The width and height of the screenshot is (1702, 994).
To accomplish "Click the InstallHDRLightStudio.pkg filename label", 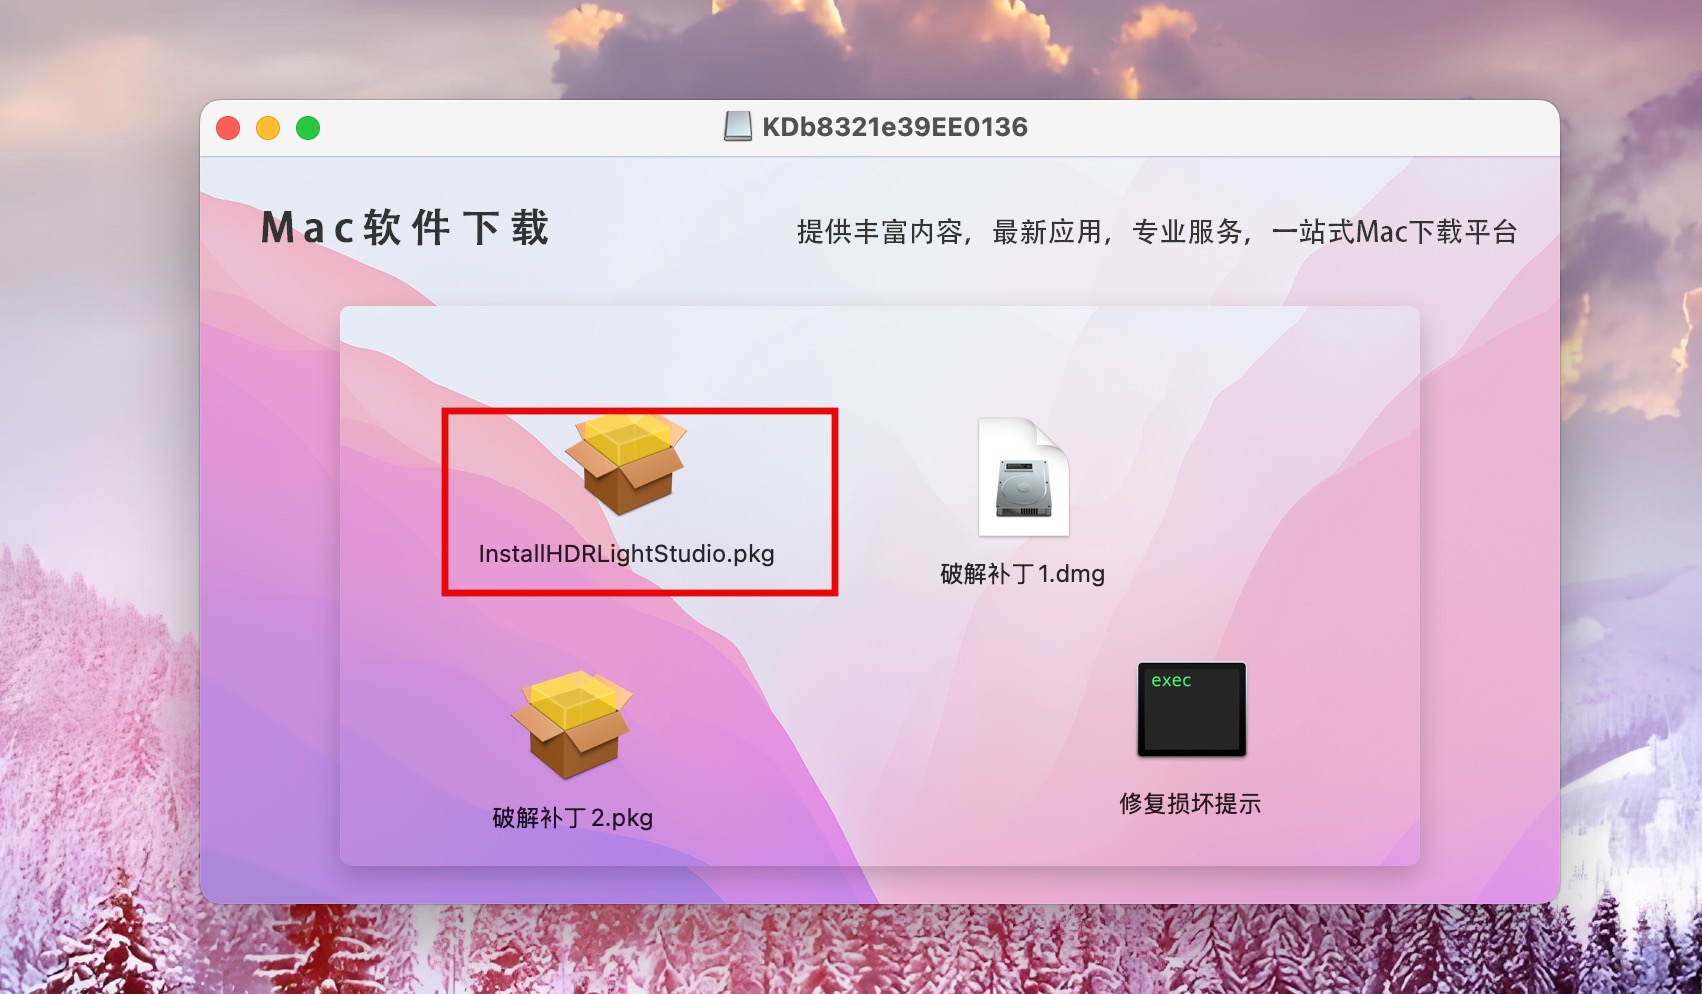I will (x=626, y=554).
